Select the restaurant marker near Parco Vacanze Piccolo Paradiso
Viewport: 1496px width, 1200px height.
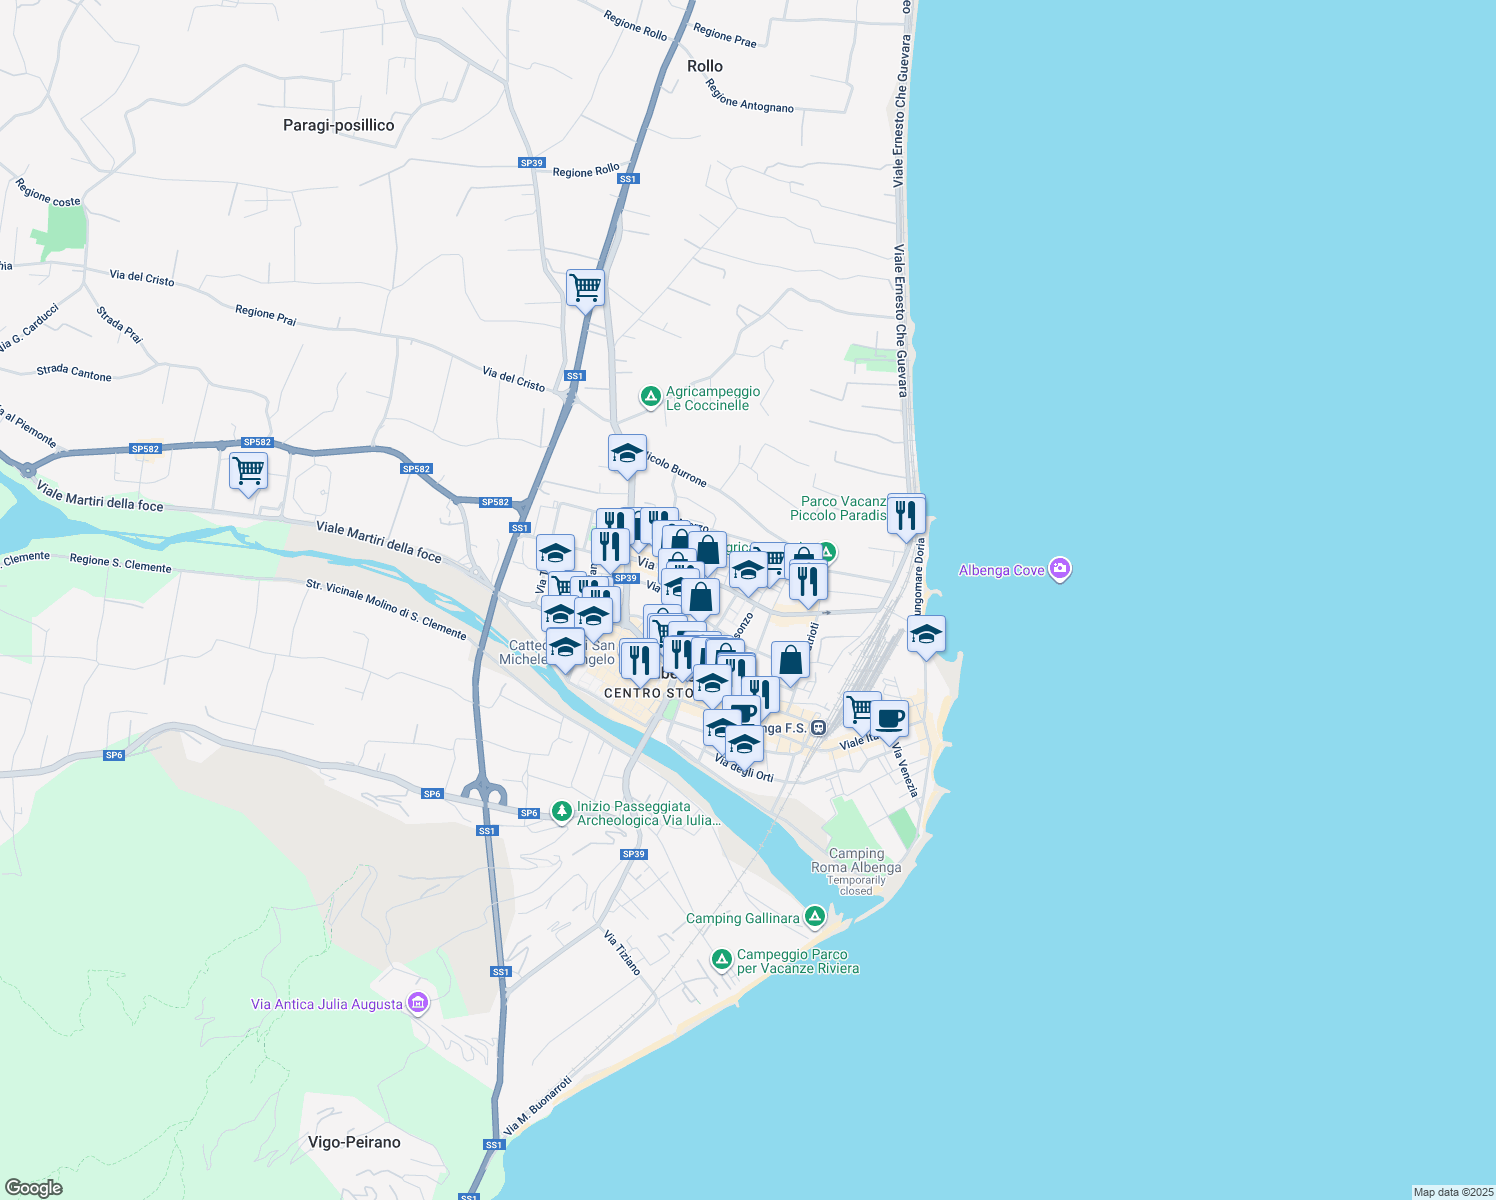coord(906,512)
